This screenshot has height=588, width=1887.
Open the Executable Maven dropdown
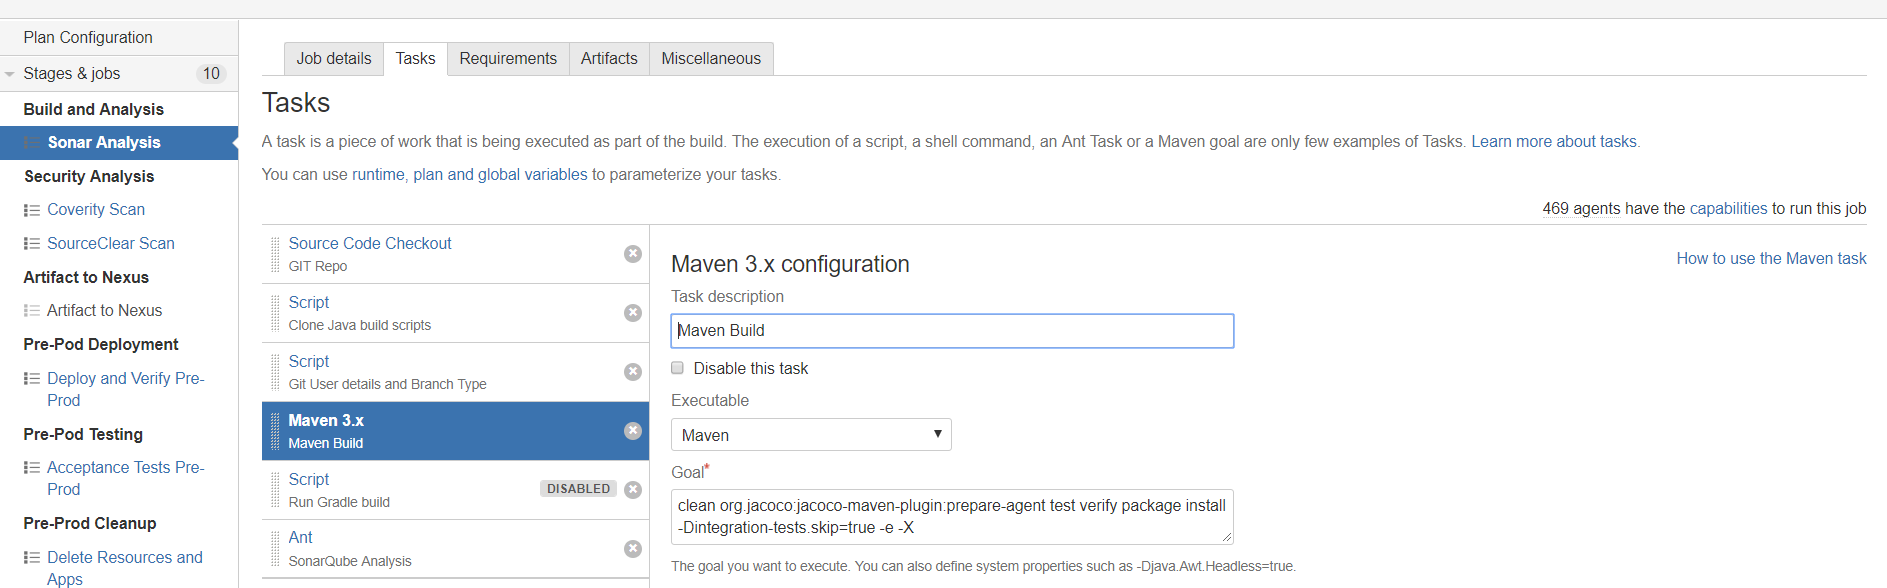tap(811, 435)
